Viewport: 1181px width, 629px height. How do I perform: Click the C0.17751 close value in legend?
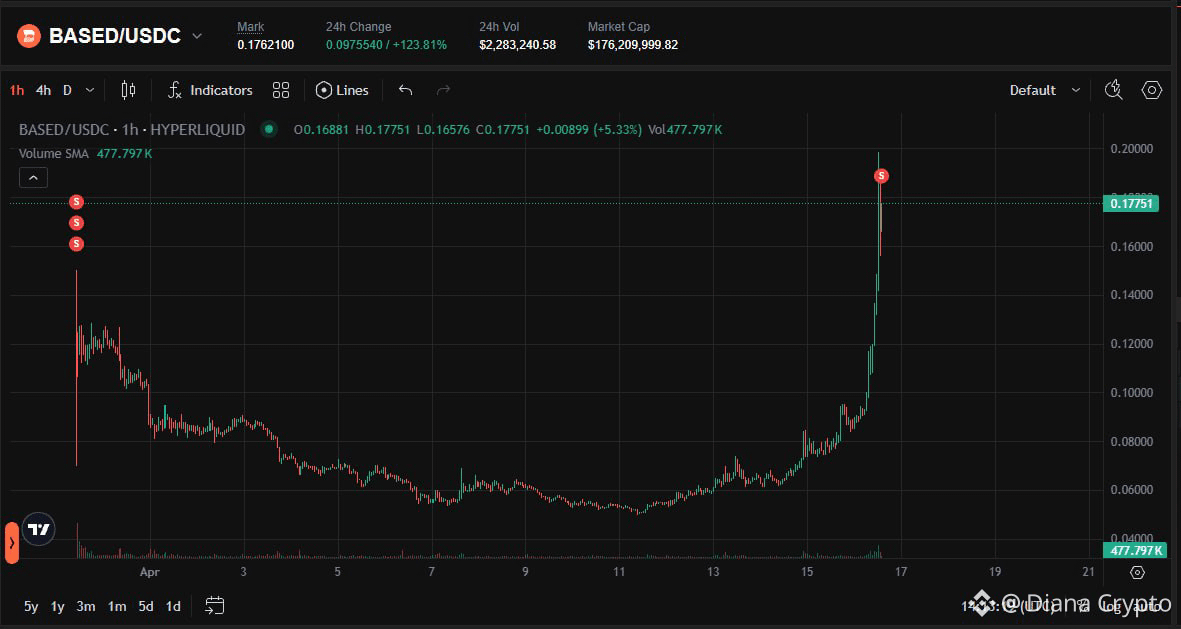[502, 130]
